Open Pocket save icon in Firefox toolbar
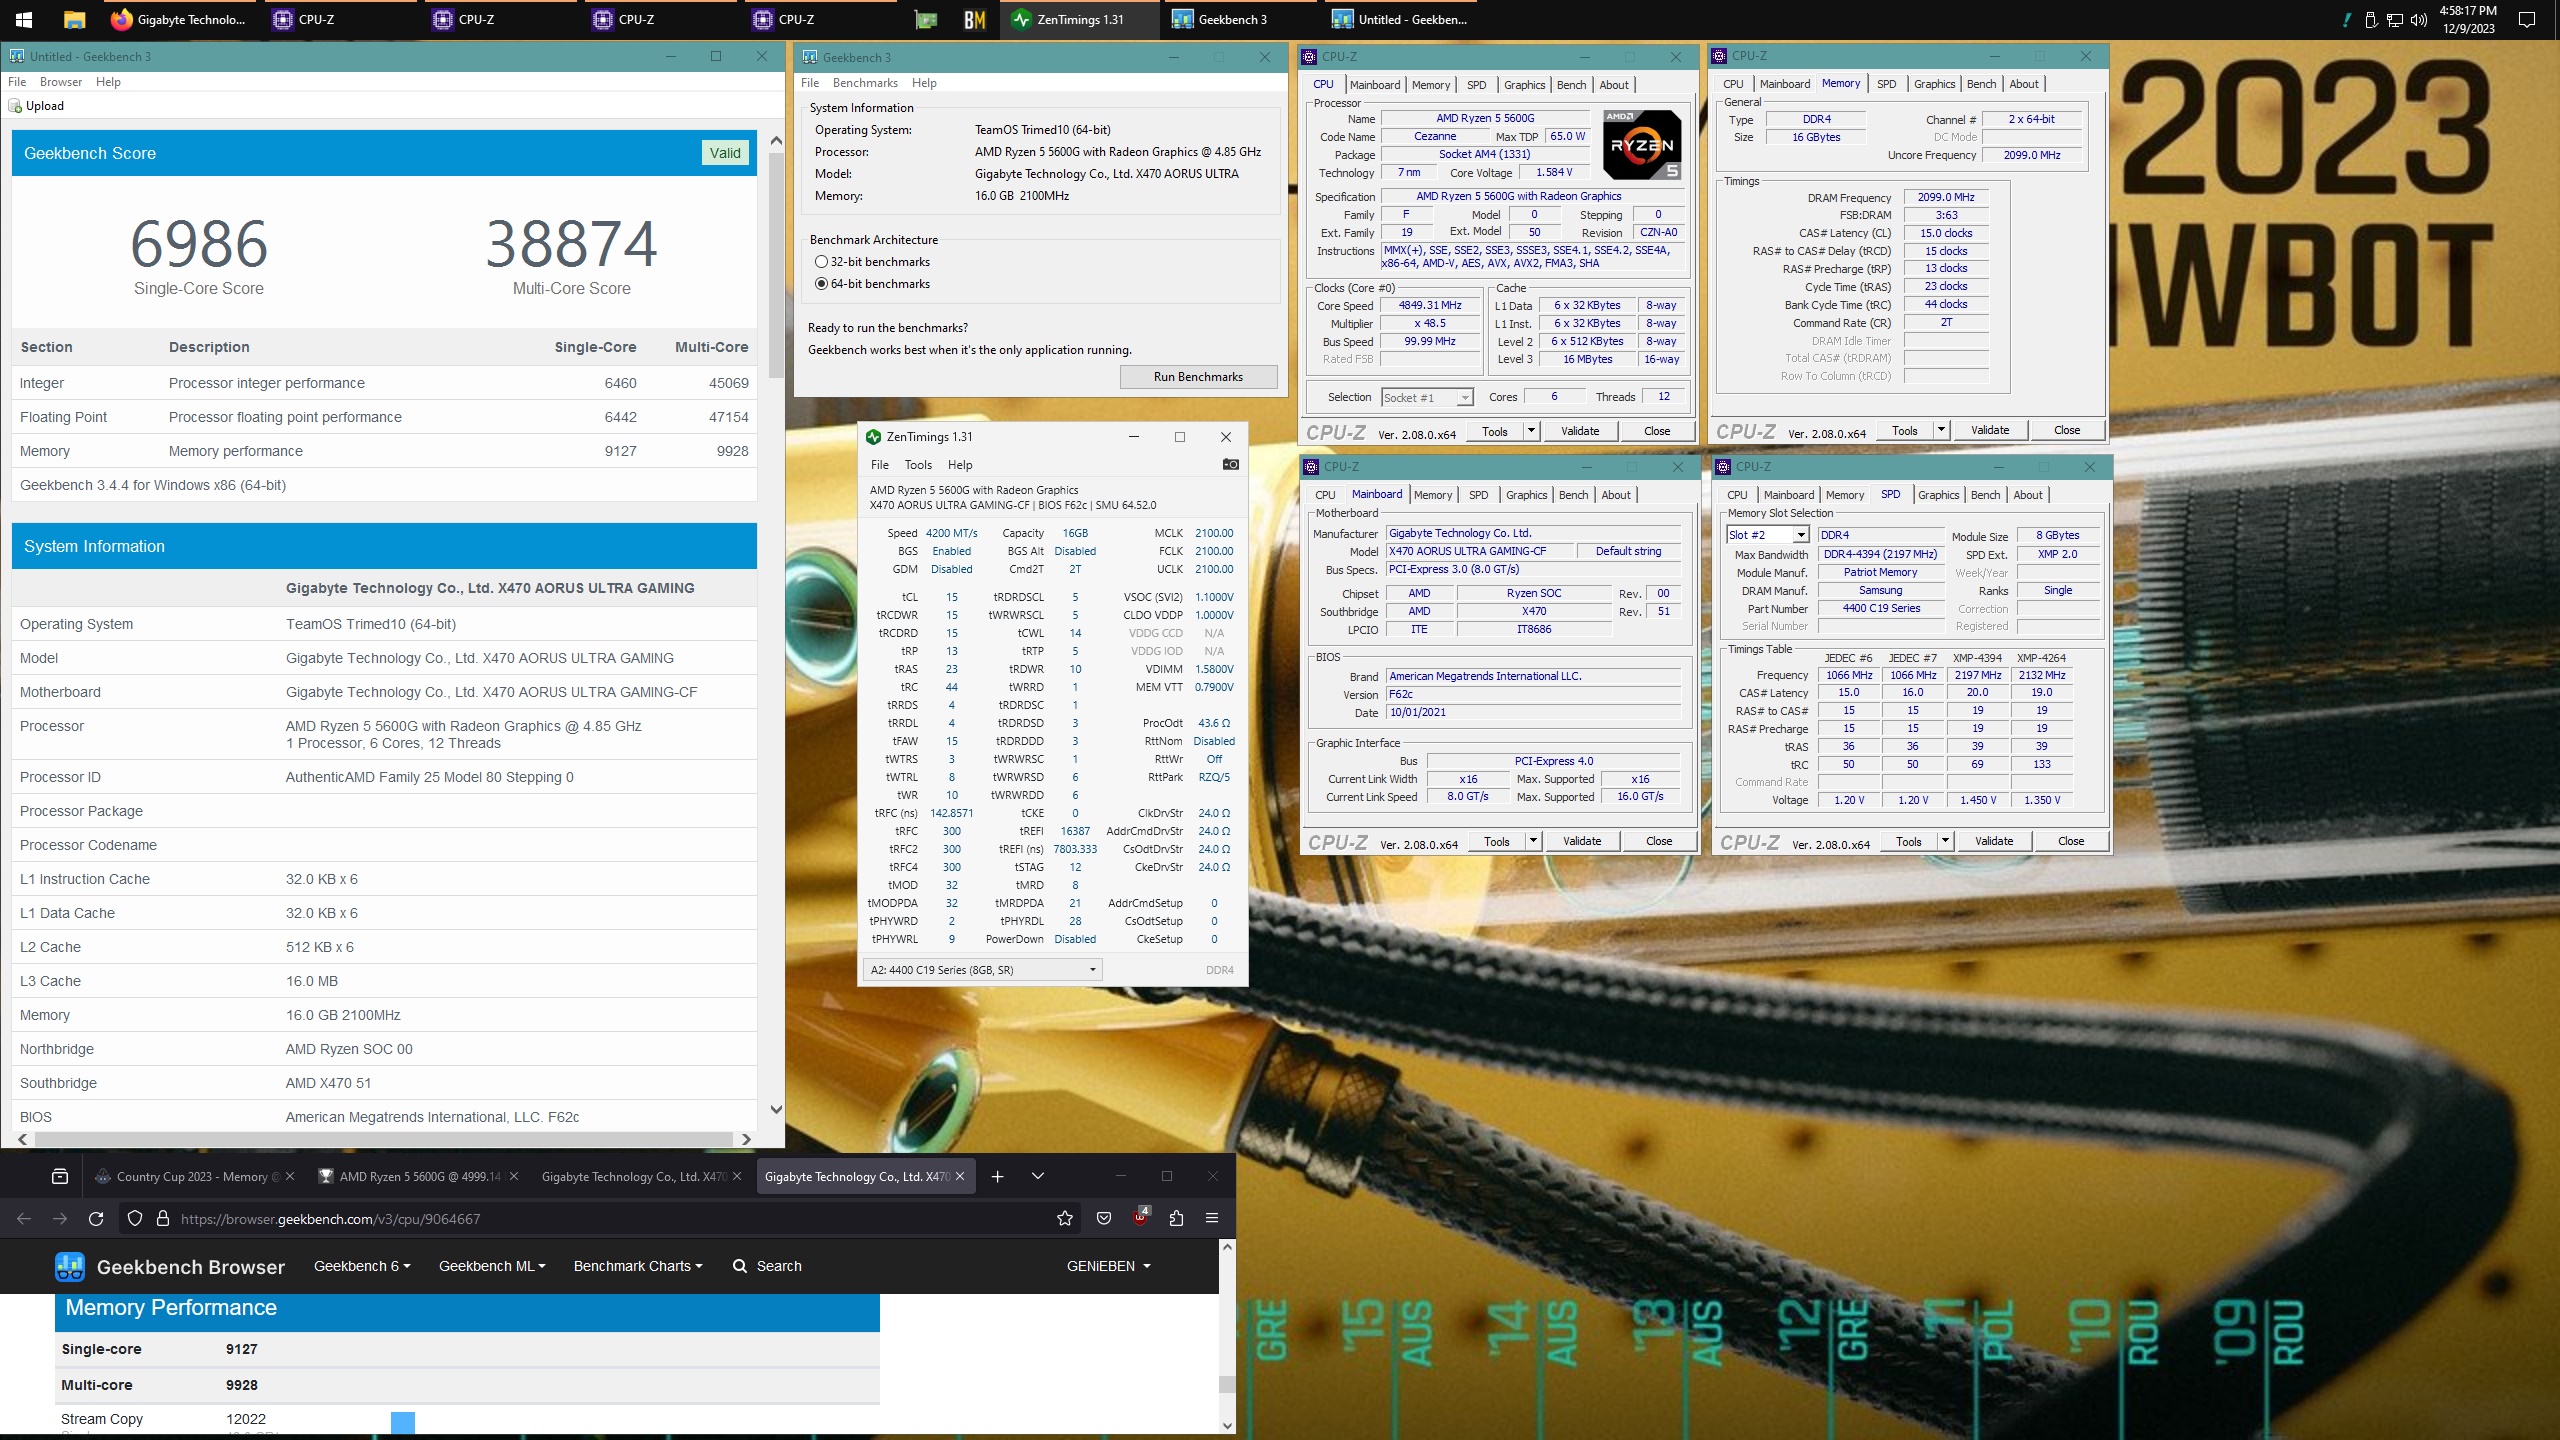Screen dimensions: 2560x1440 point(1104,1218)
